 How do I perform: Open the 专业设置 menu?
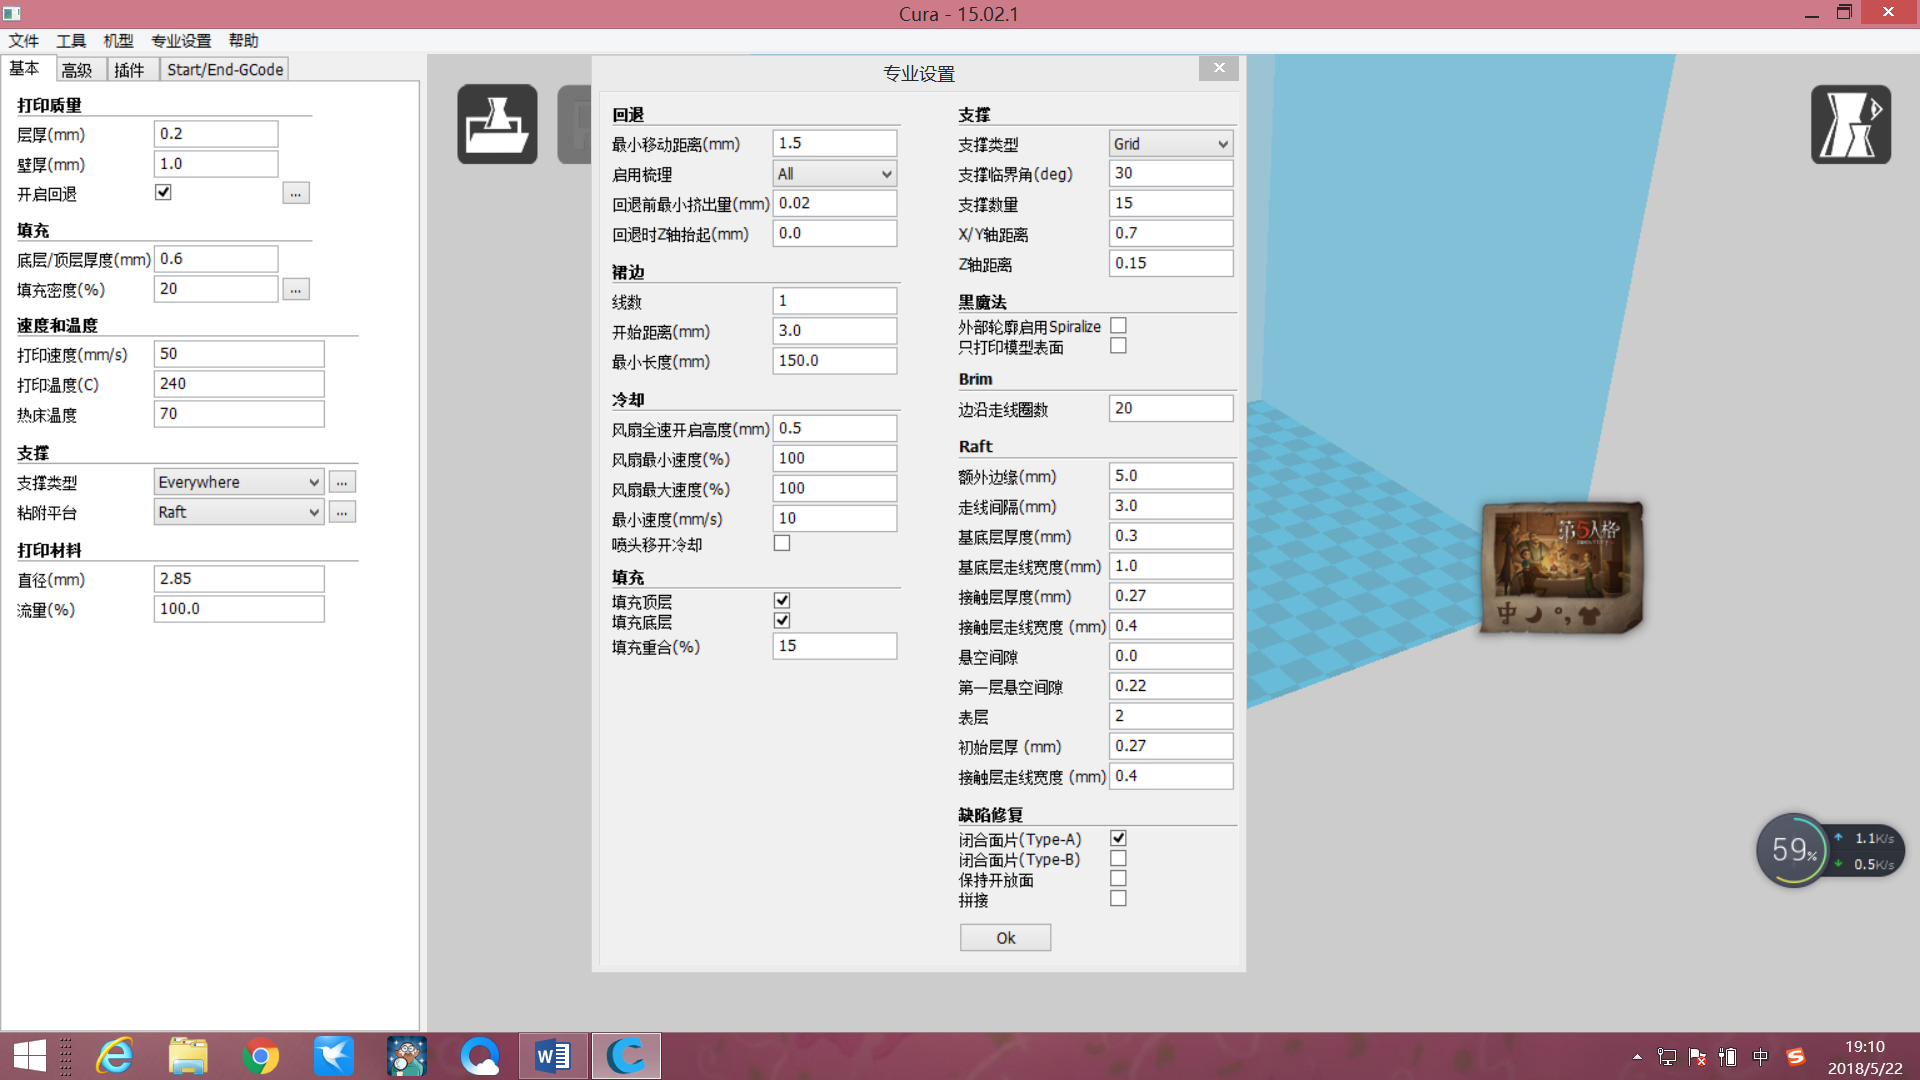click(x=181, y=41)
